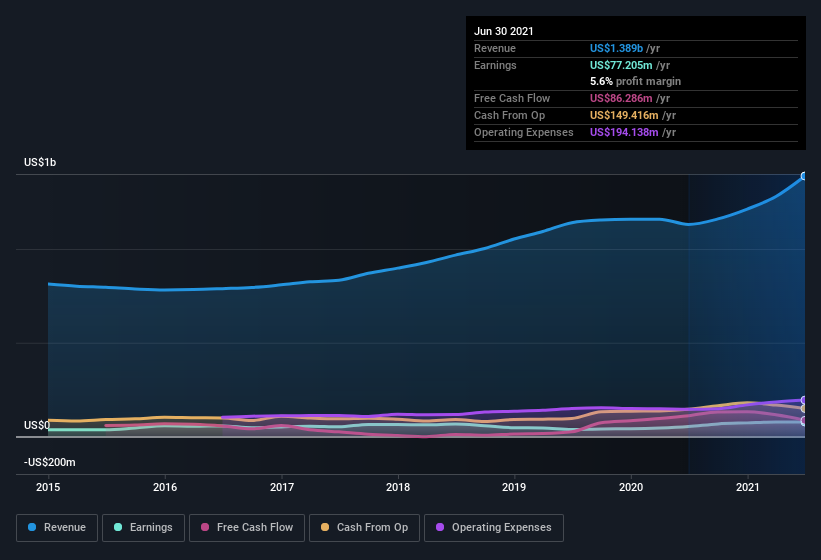Click the -US$200m y-axis label
This screenshot has height=560, width=821.
click(50, 462)
